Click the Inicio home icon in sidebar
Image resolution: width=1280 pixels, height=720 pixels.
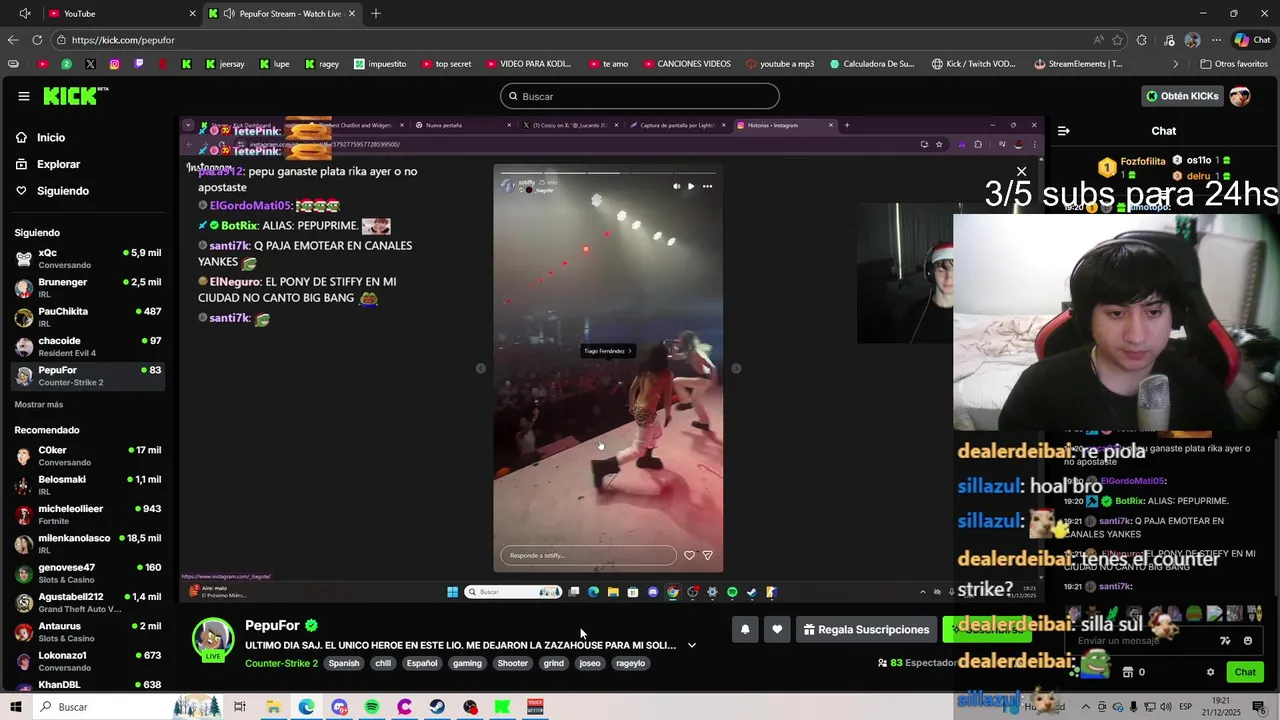pos(22,138)
